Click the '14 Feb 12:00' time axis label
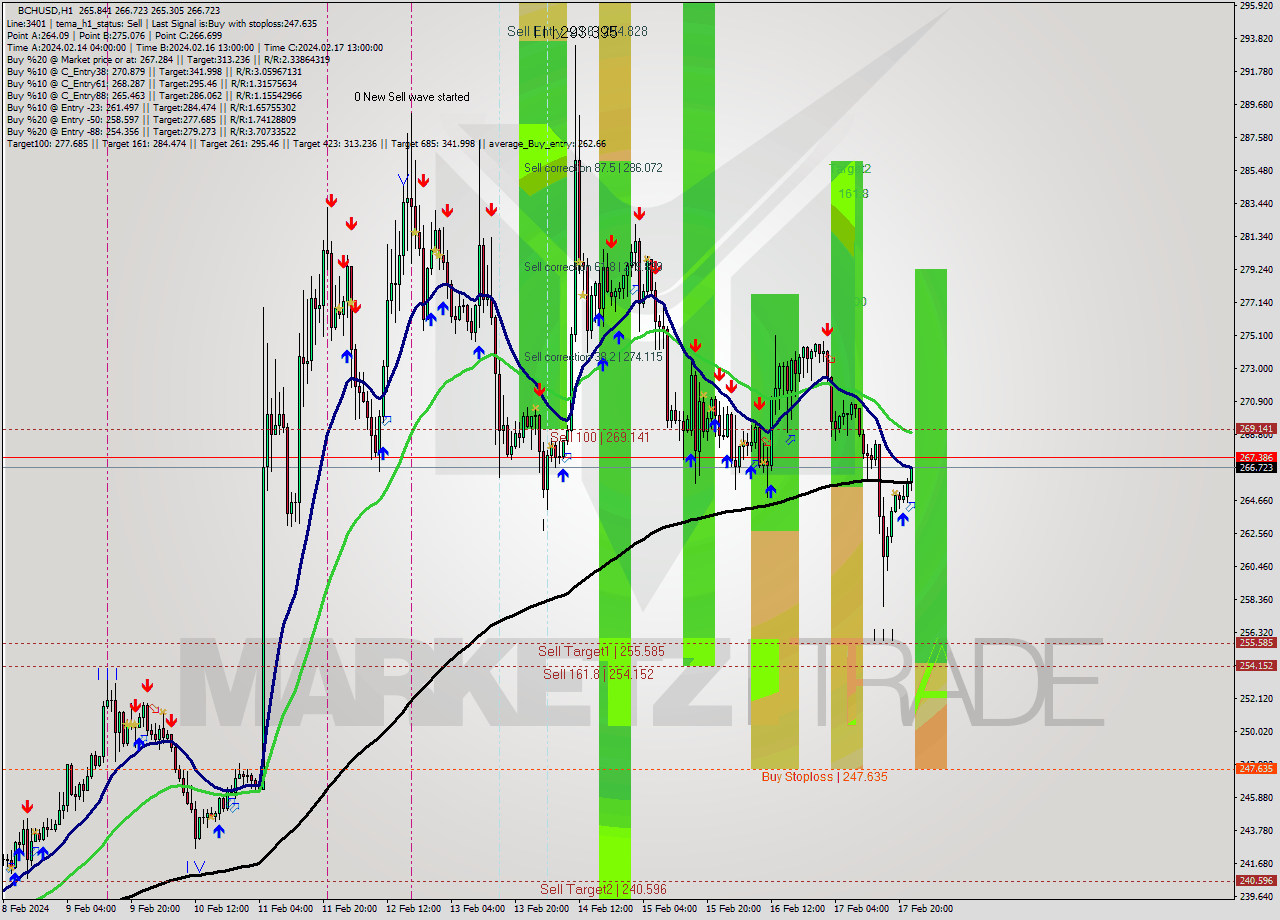1280x920 pixels. click(x=605, y=909)
